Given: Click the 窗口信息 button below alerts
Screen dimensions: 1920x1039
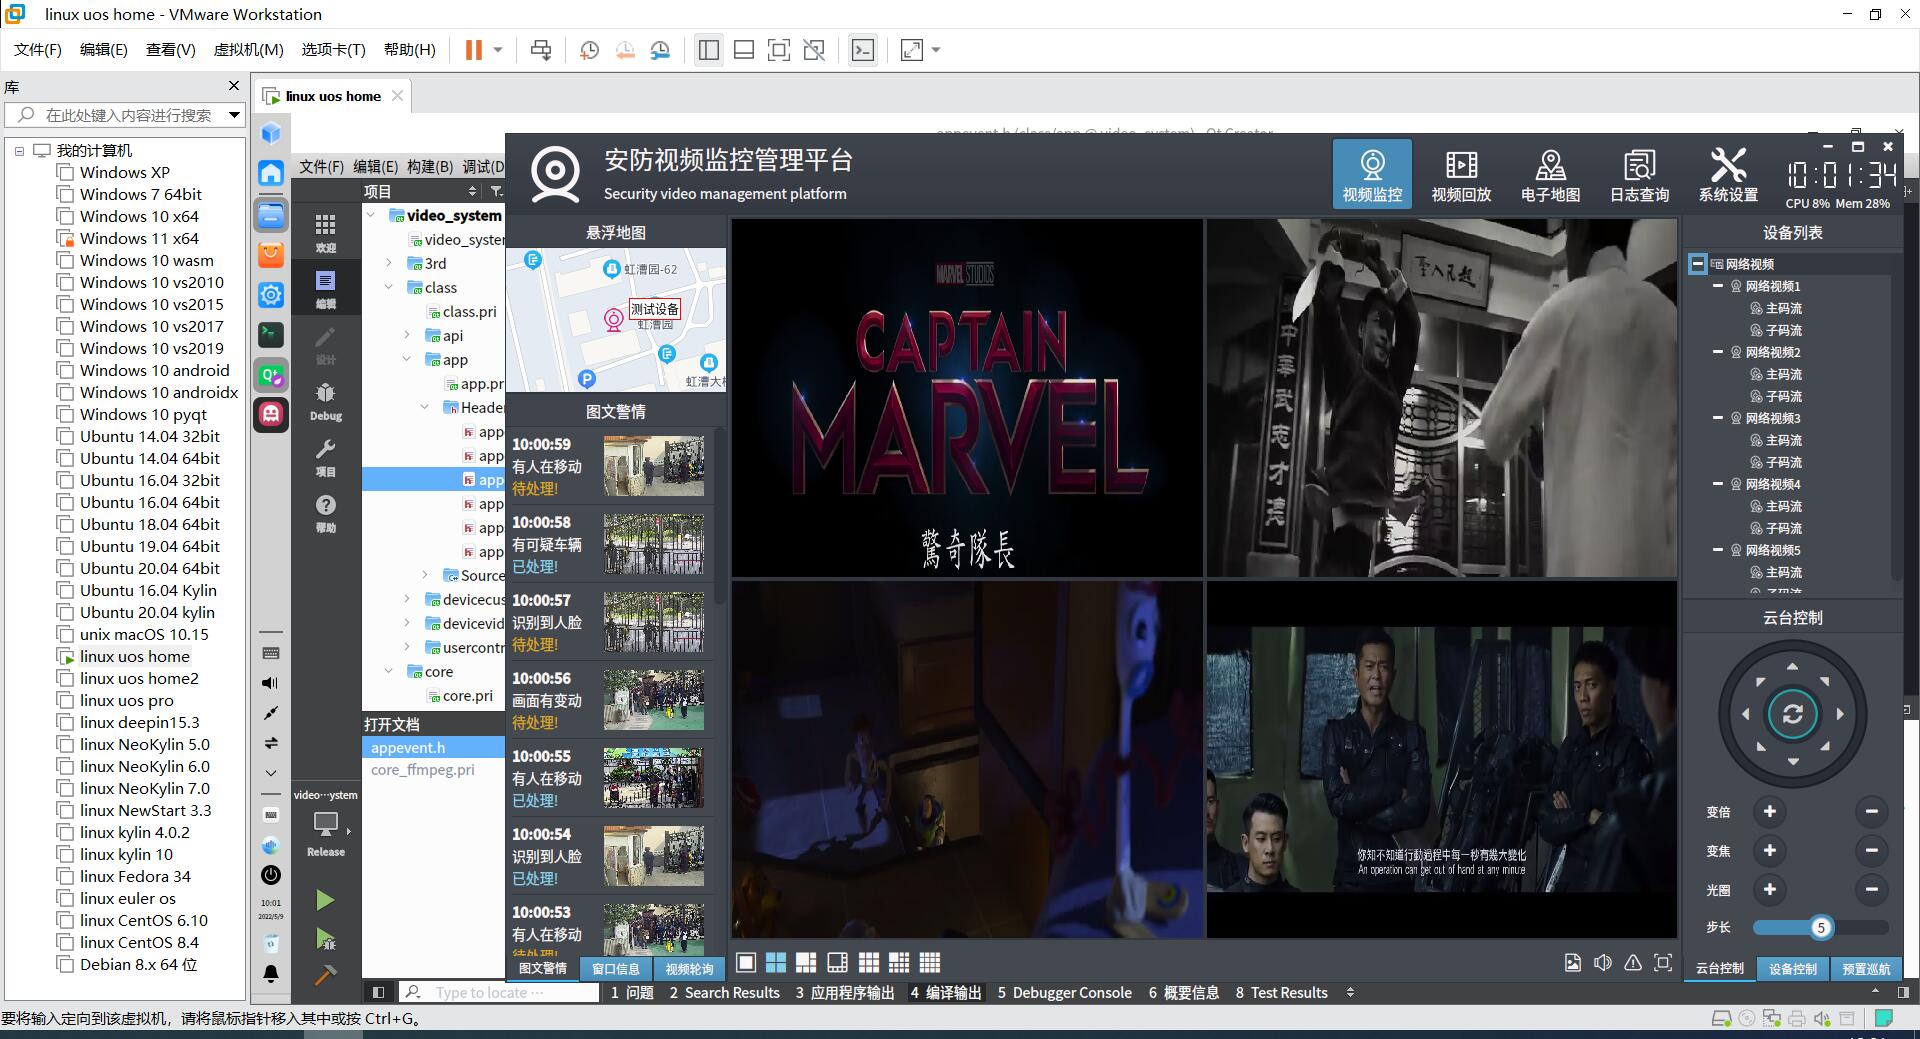Looking at the screenshot, I should [x=615, y=969].
